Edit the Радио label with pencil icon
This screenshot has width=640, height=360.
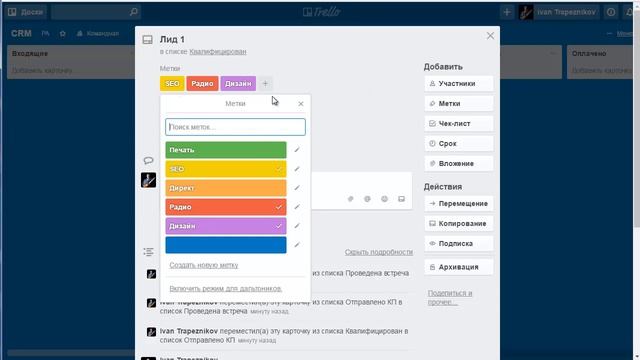click(x=297, y=207)
